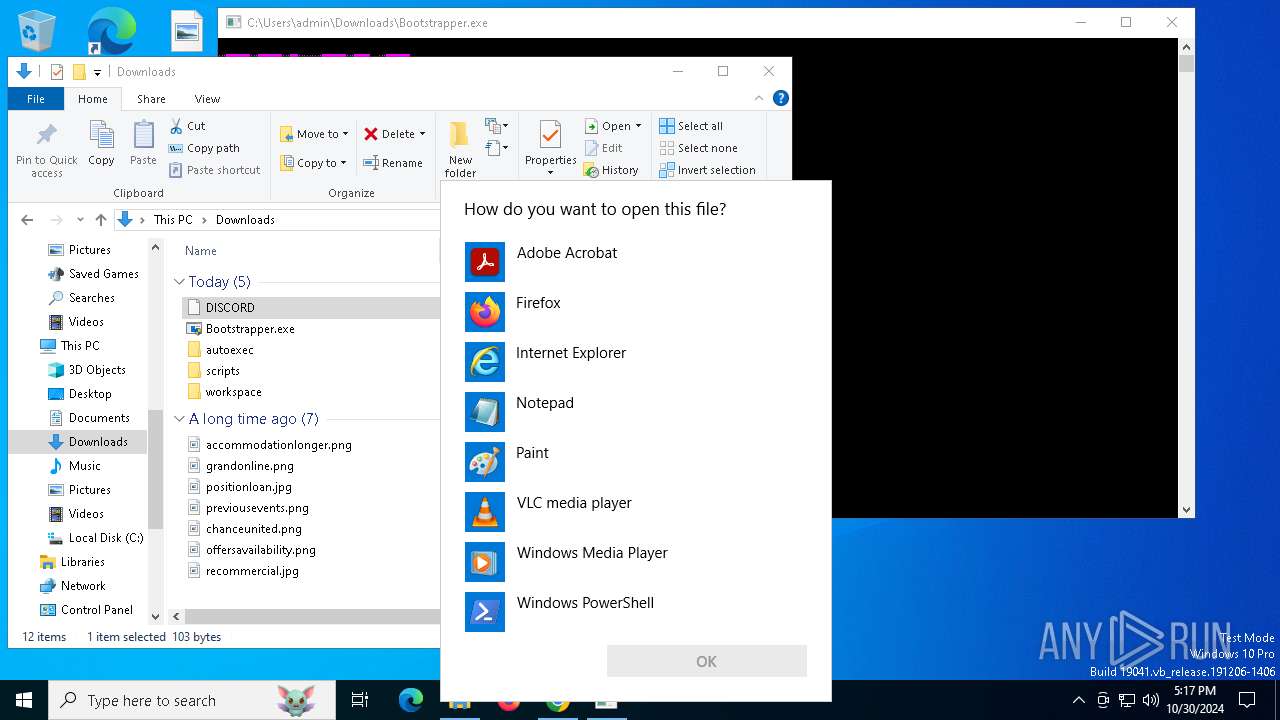
Task: Sort by the Name column header
Action: 201,251
